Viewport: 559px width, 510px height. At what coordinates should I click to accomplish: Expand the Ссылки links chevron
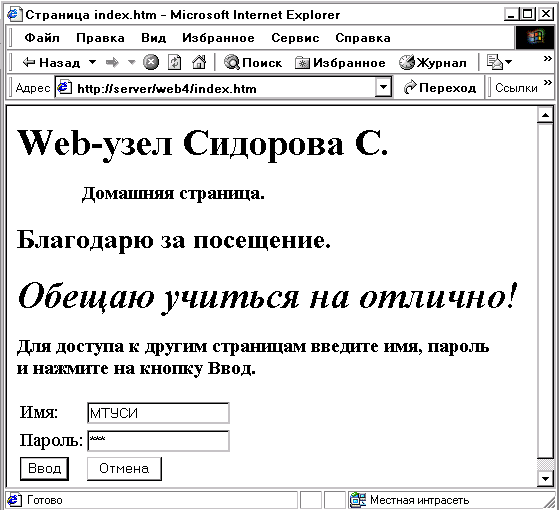click(548, 83)
